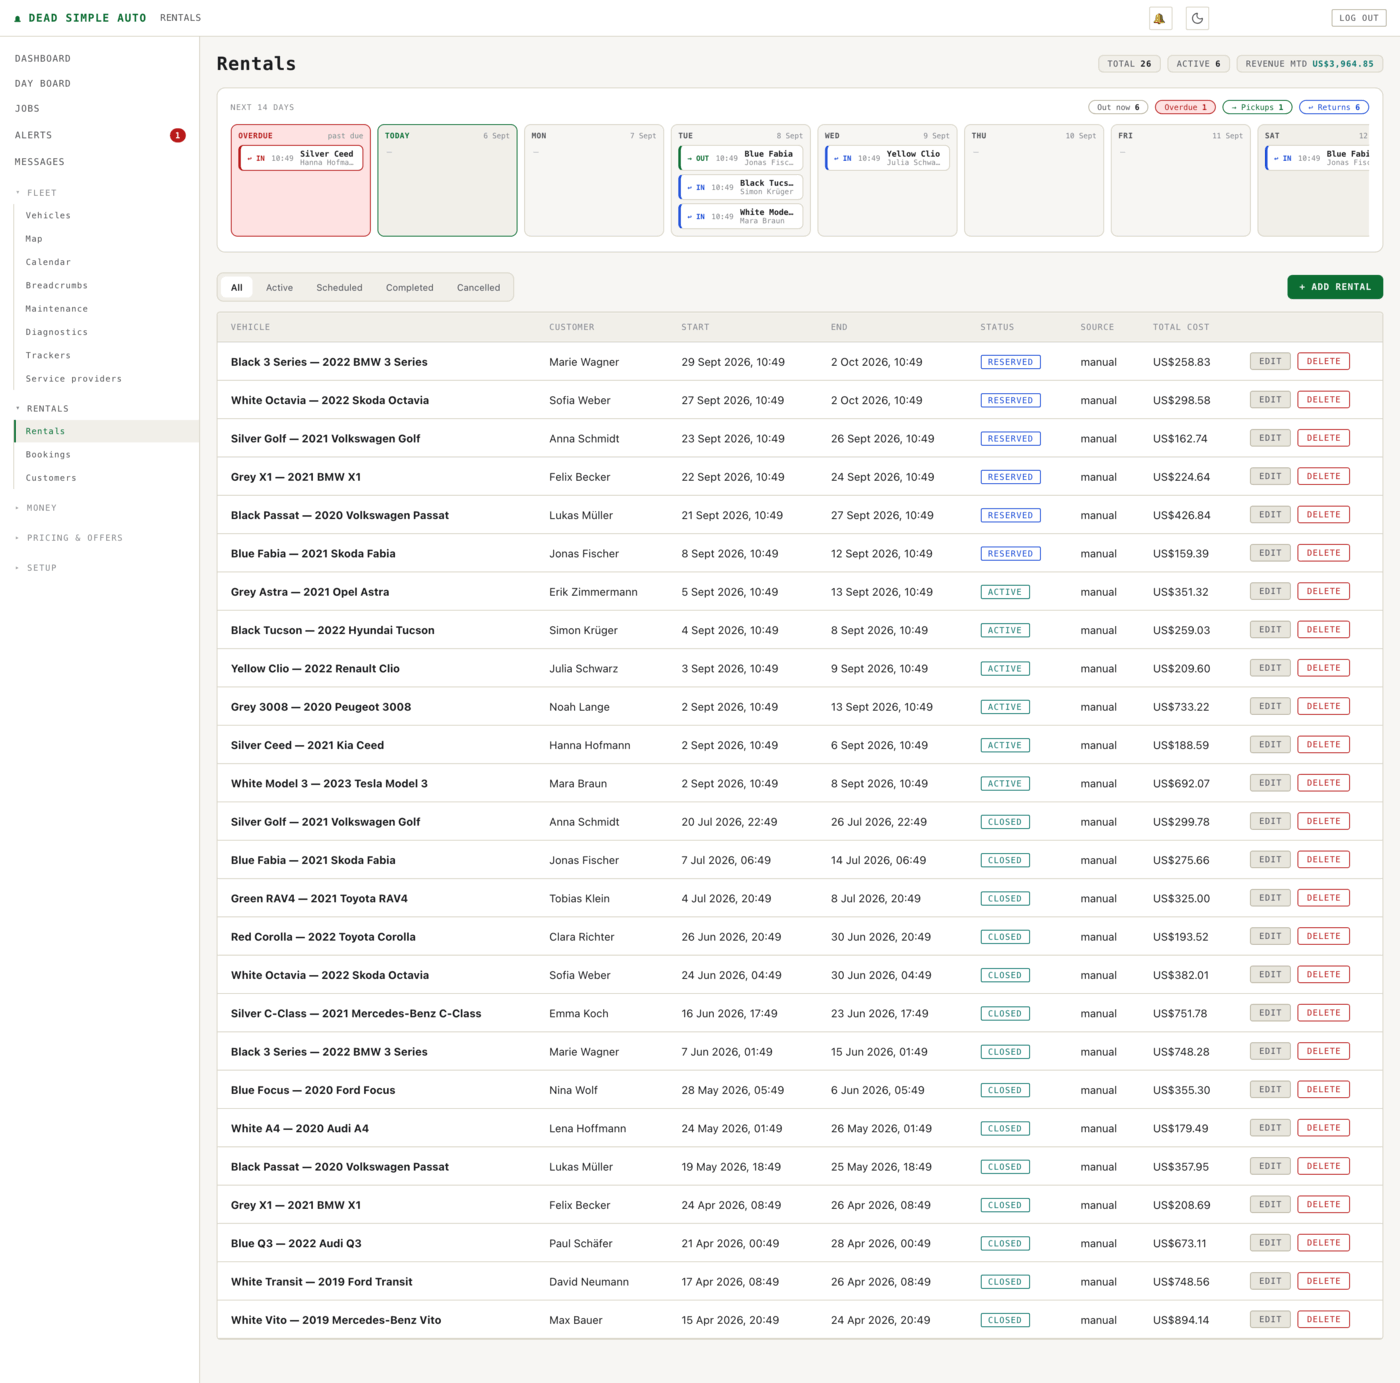Select the All rentals tab
This screenshot has width=1400, height=1383.
(x=237, y=288)
